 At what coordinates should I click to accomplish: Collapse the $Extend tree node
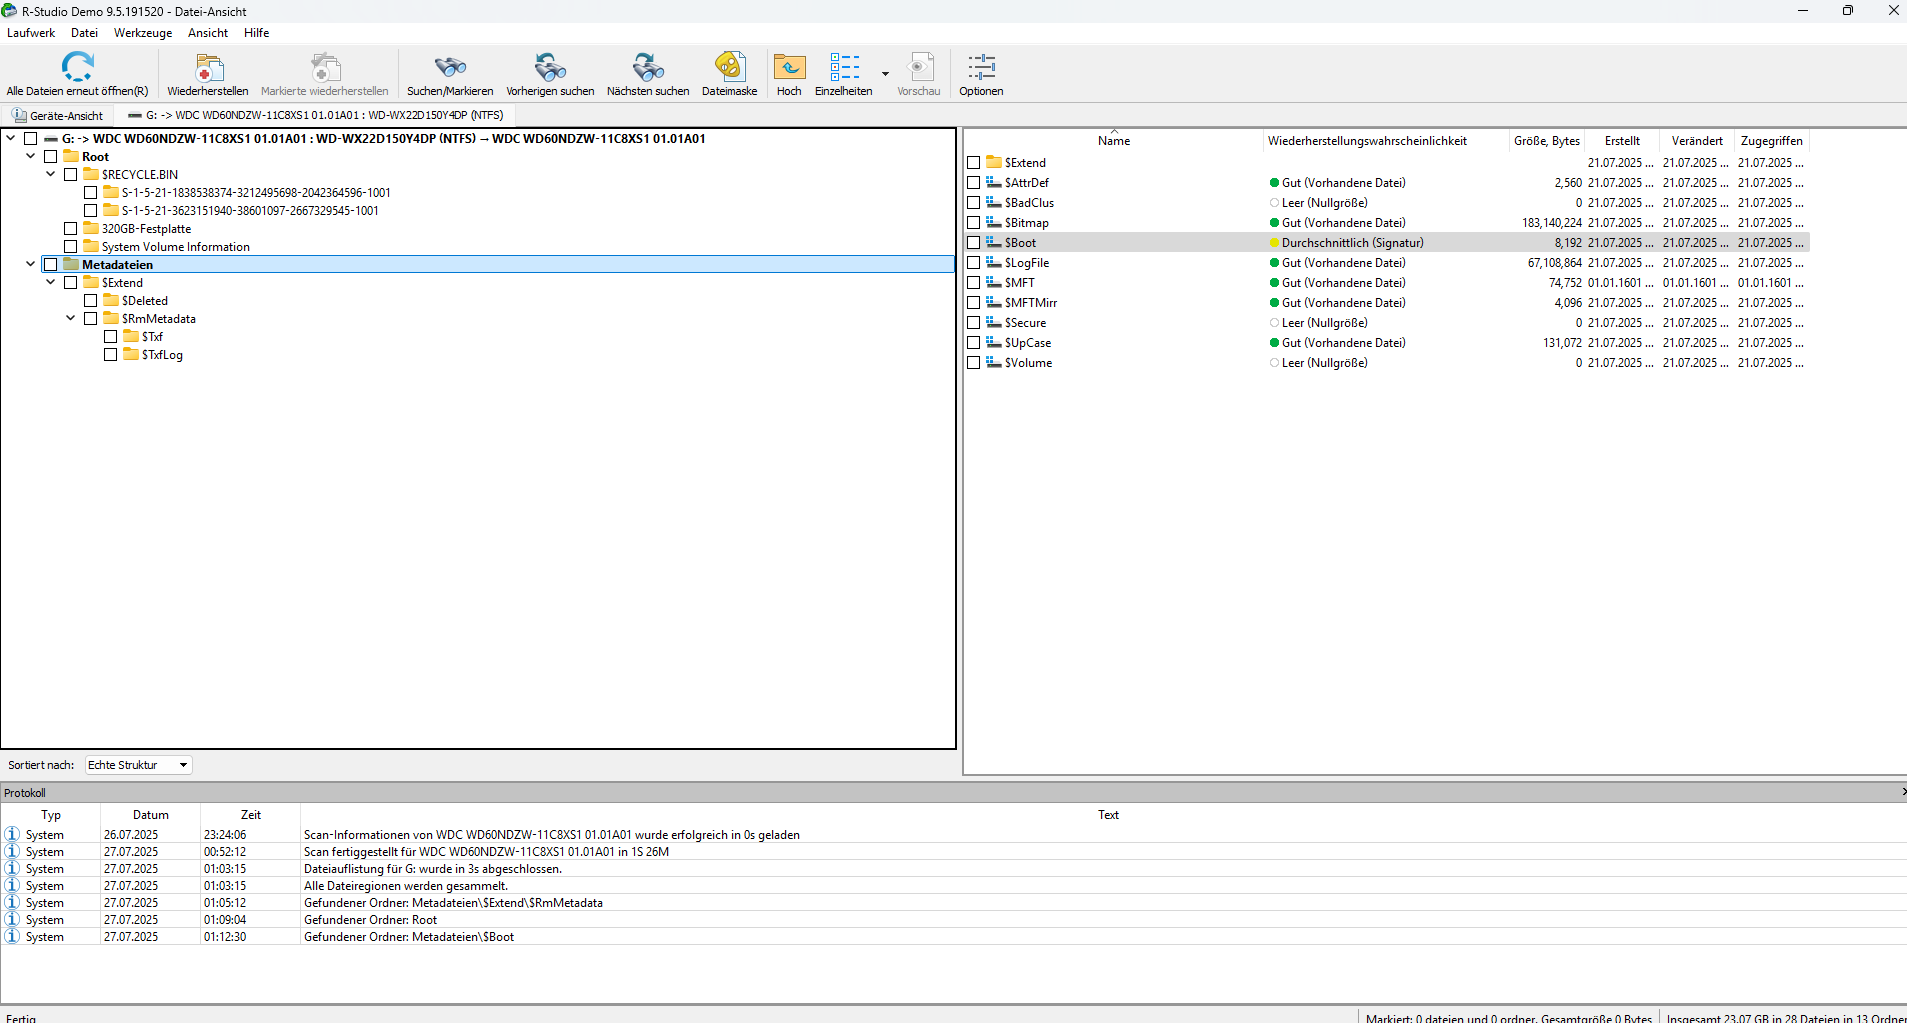[51, 282]
